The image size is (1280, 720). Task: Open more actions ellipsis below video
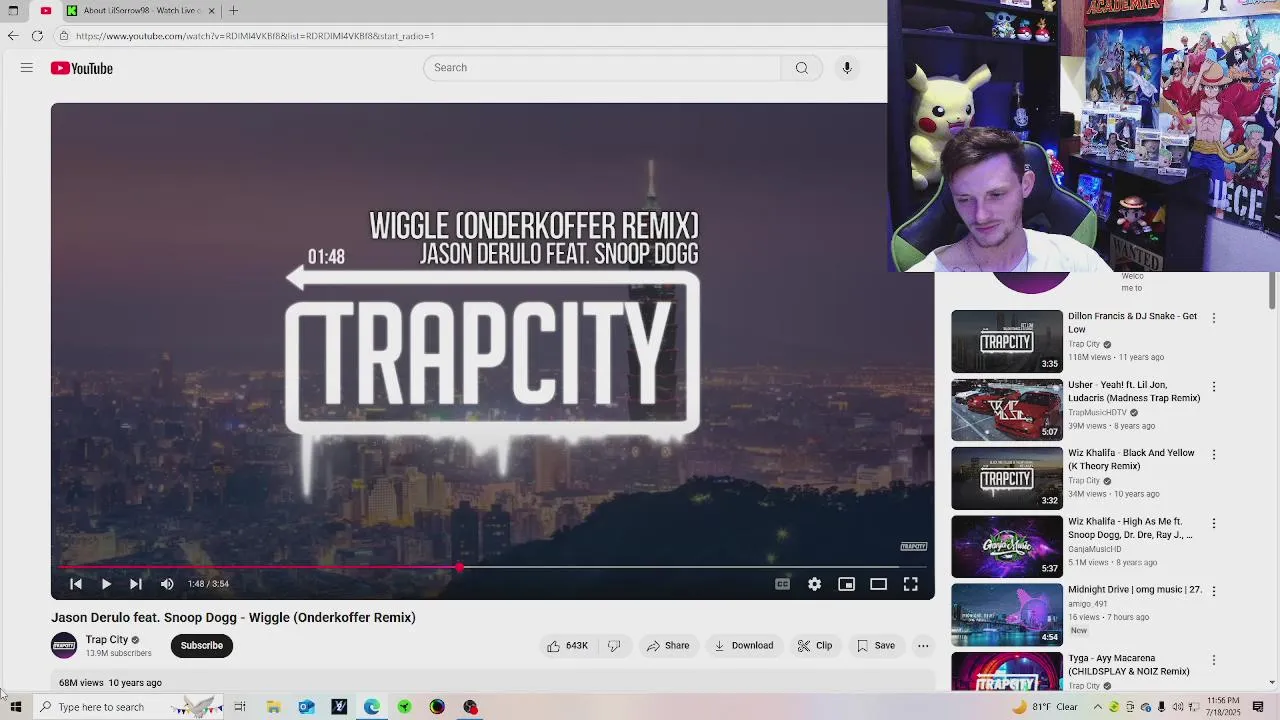(x=923, y=646)
